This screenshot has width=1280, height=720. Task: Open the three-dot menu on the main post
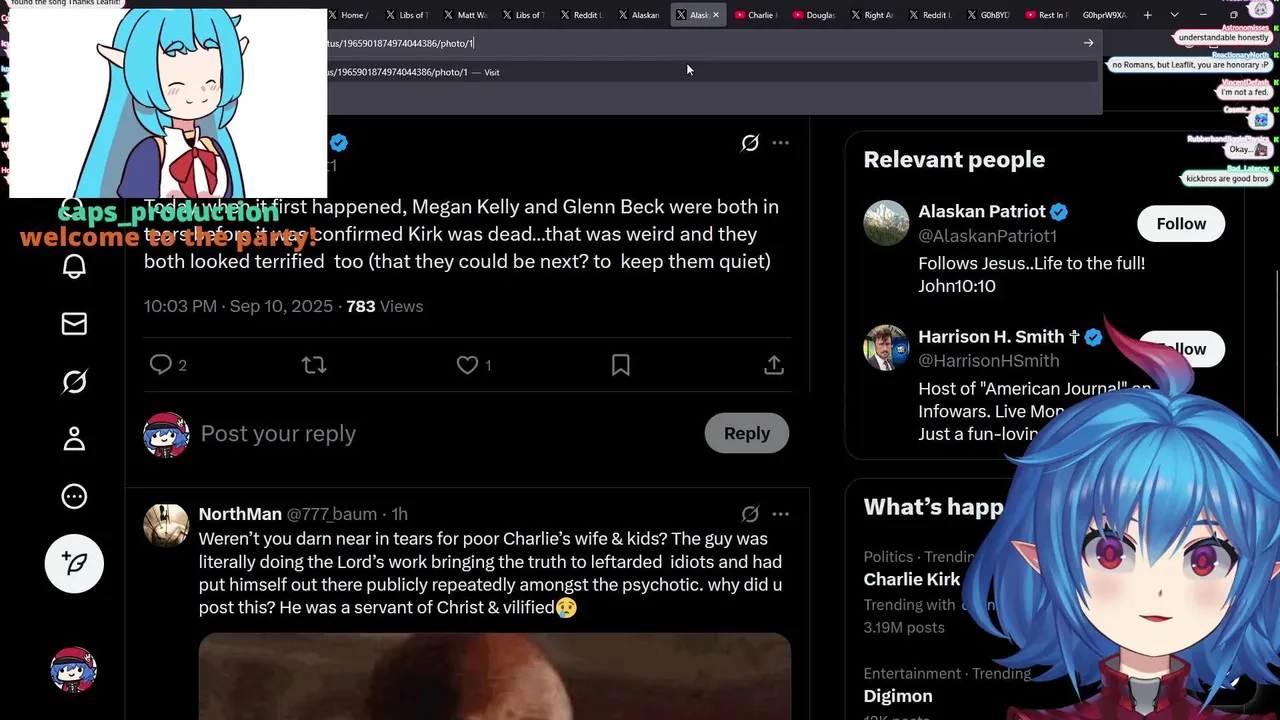[x=781, y=143]
